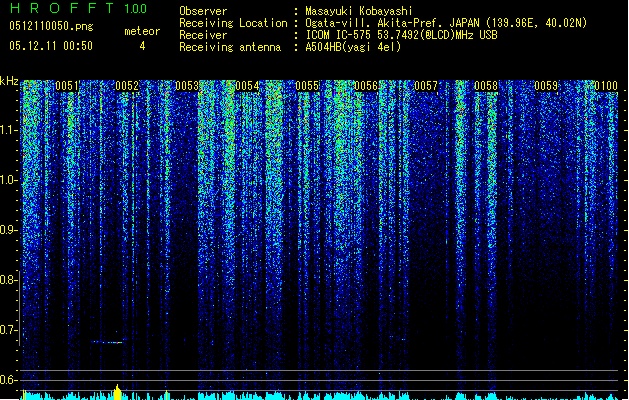Click the ICOM IC-575 receiver text
The image size is (629, 400).
tap(401, 35)
